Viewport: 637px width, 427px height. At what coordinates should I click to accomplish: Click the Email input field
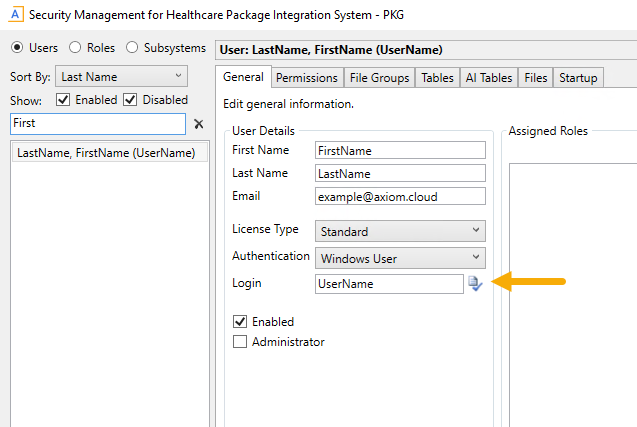click(x=399, y=197)
